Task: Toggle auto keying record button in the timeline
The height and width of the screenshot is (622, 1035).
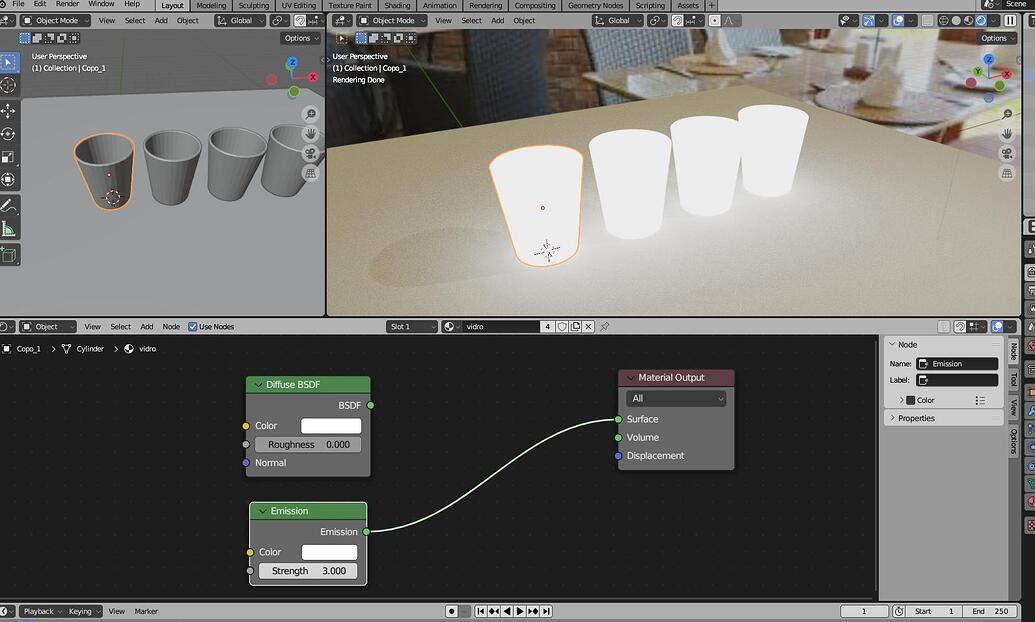Action: click(x=451, y=611)
